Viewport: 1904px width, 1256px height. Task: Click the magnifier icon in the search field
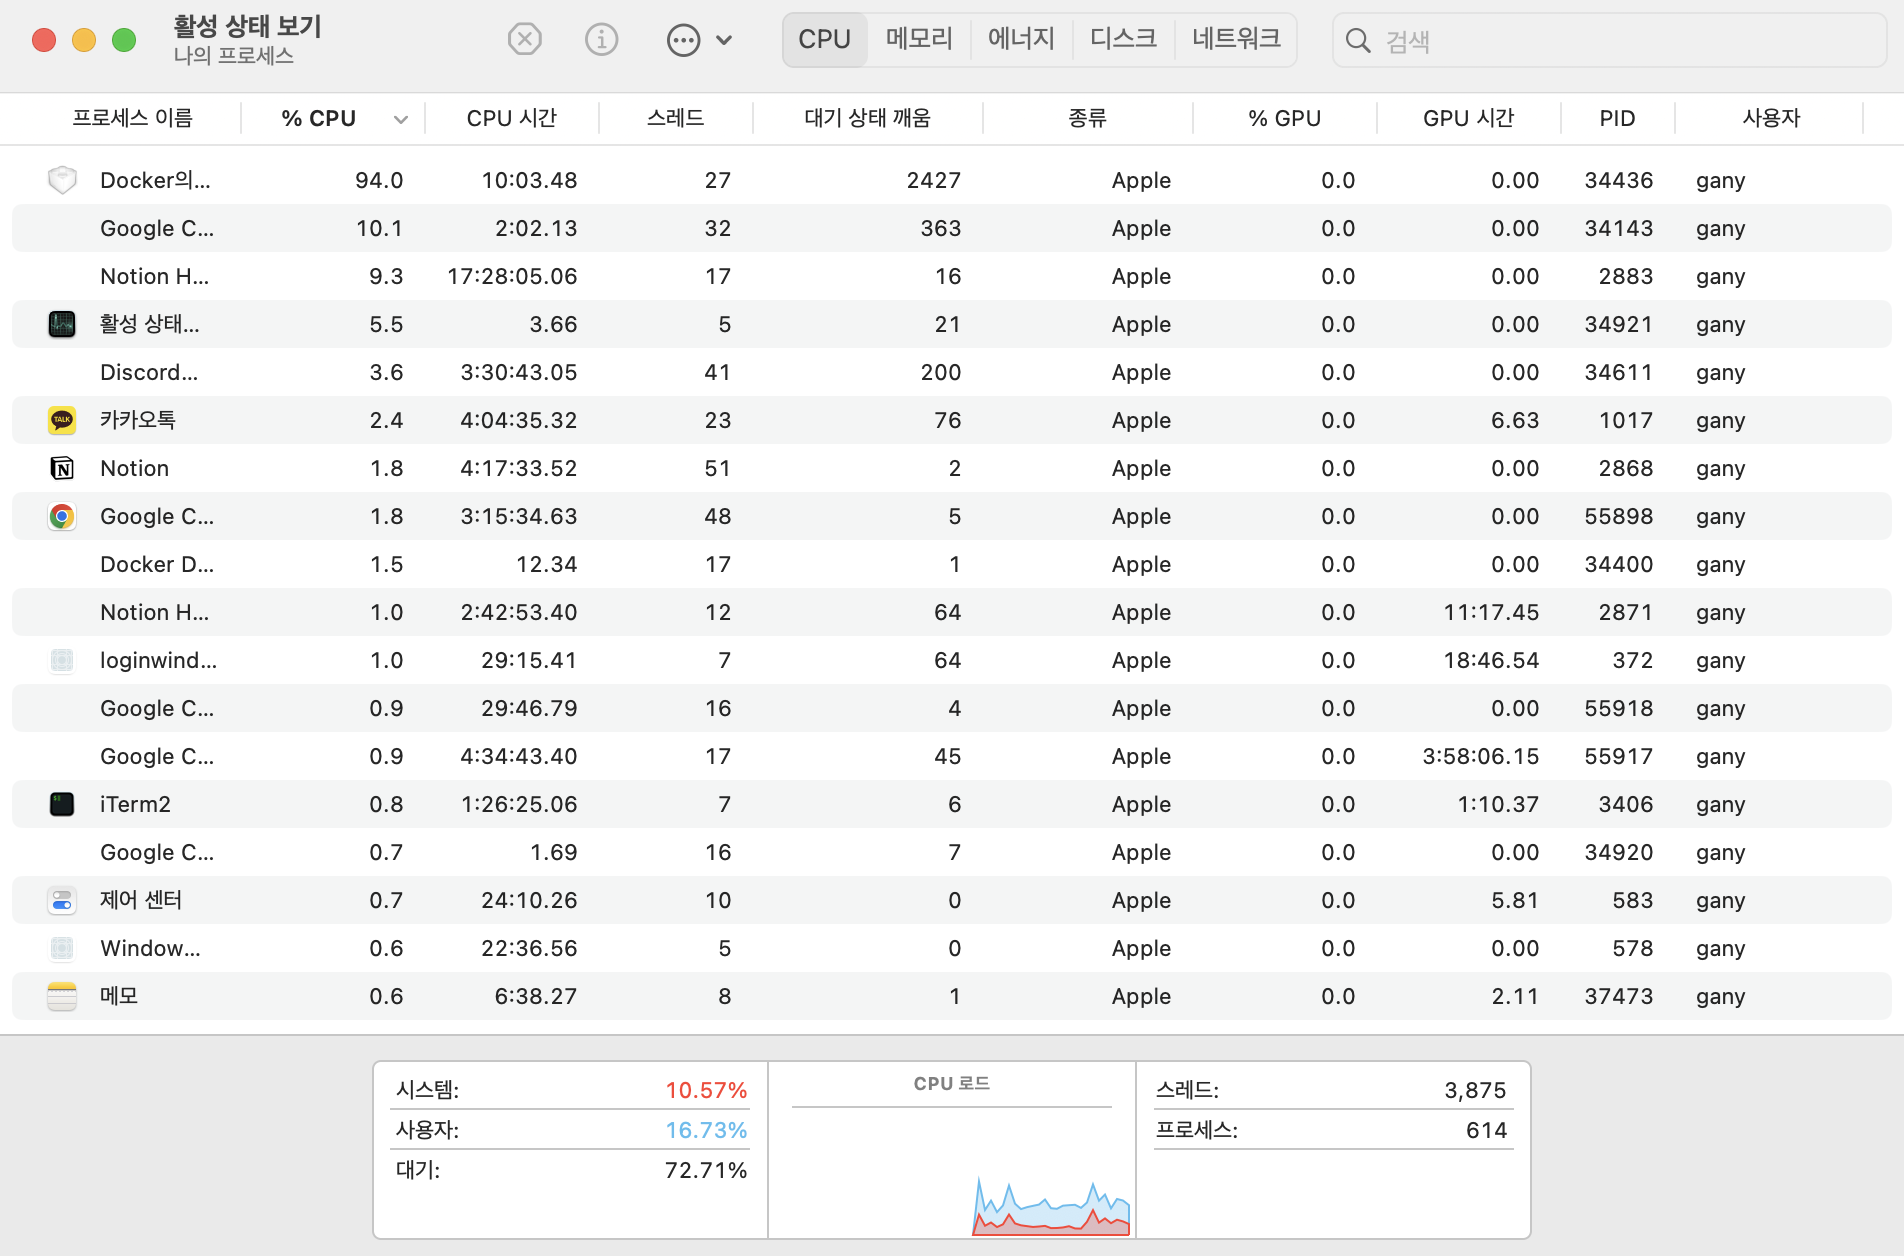(1358, 40)
